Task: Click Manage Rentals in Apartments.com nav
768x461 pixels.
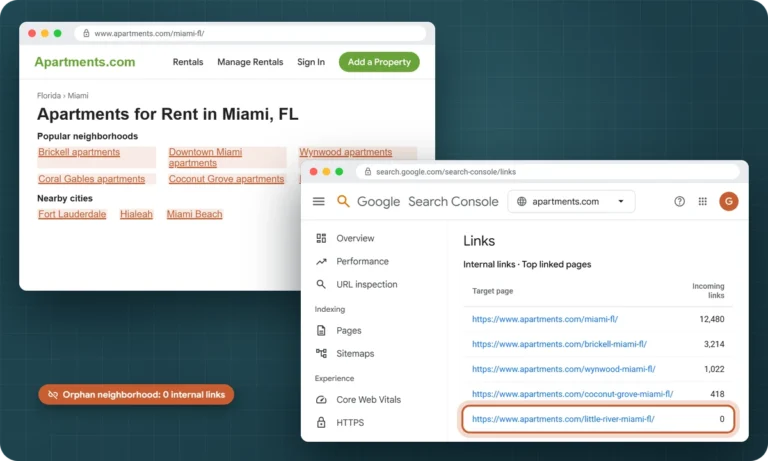Action: (x=250, y=62)
